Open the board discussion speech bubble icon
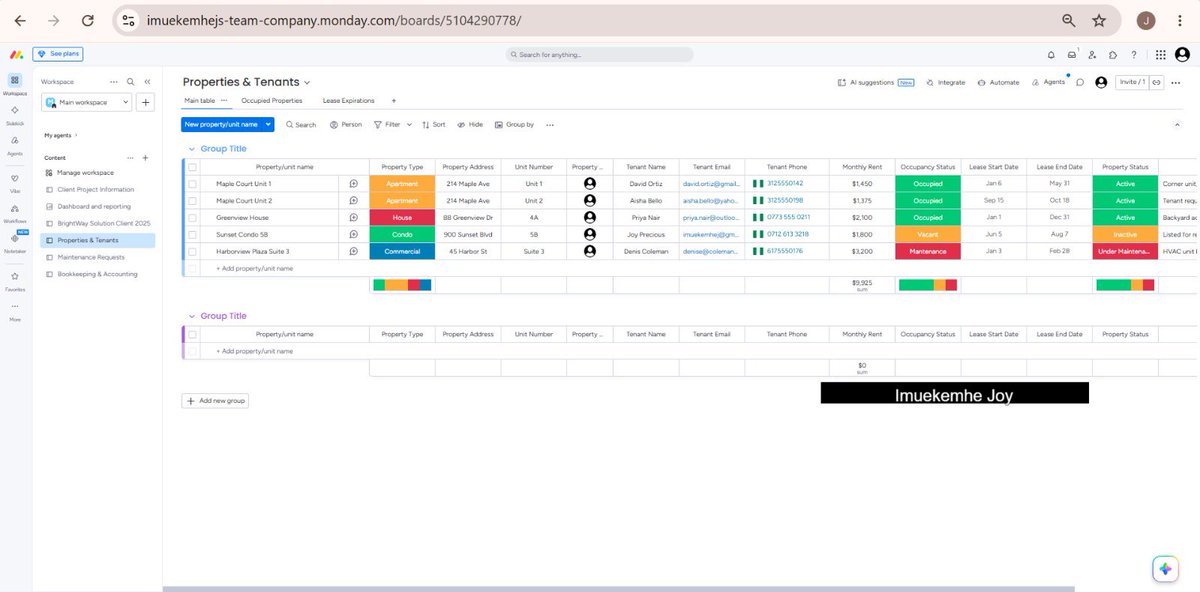Viewport: 1200px width, 592px height. [x=1080, y=82]
